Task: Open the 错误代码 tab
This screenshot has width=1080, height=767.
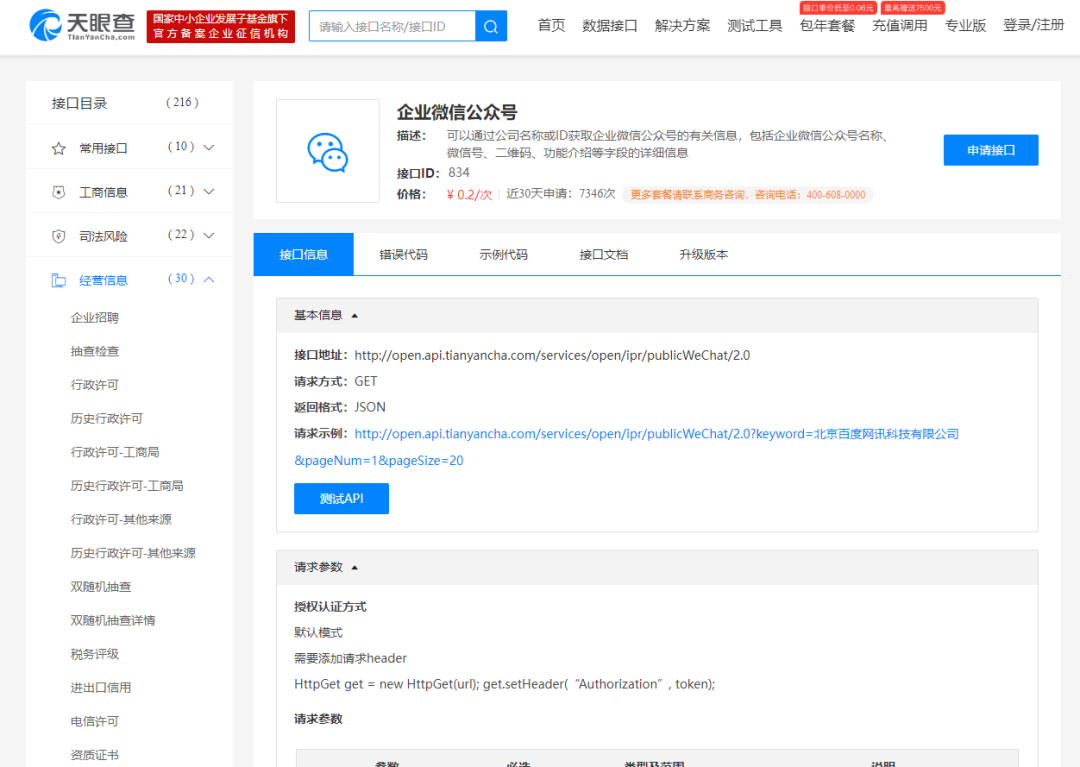Action: pos(404,254)
